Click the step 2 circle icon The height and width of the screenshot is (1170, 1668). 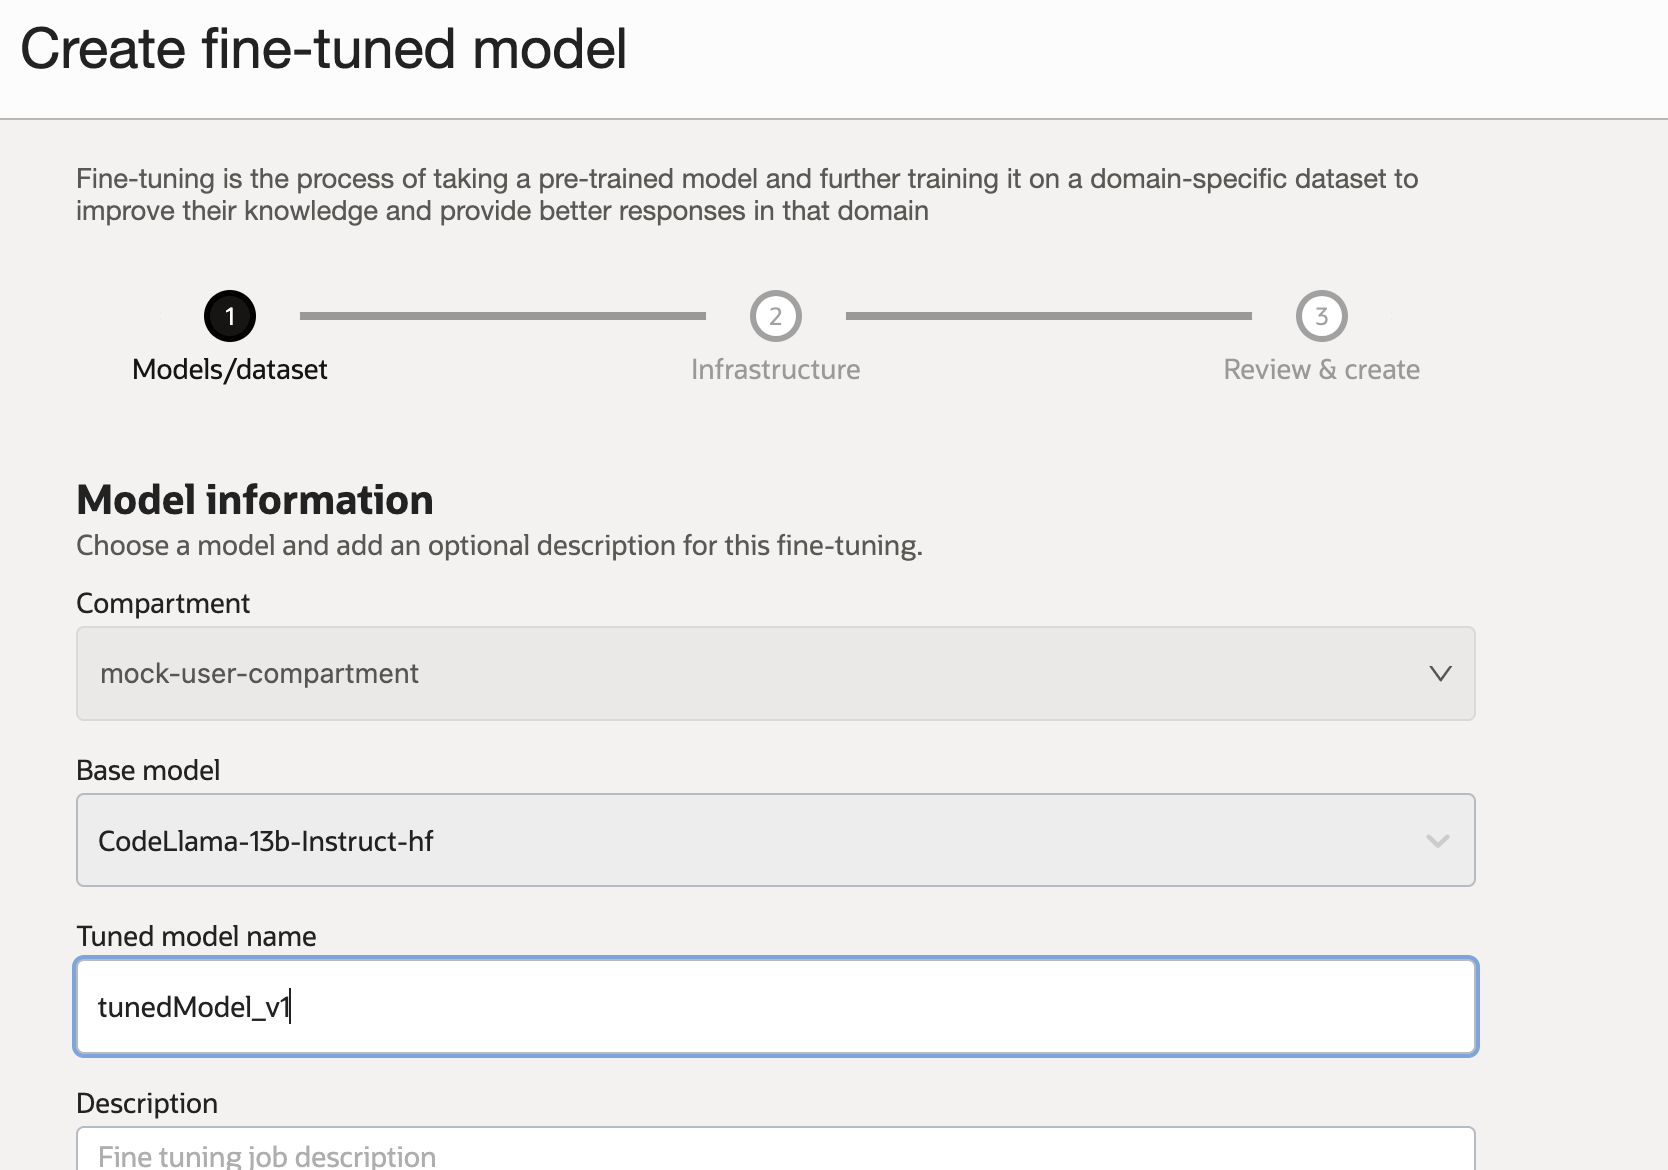coord(775,316)
